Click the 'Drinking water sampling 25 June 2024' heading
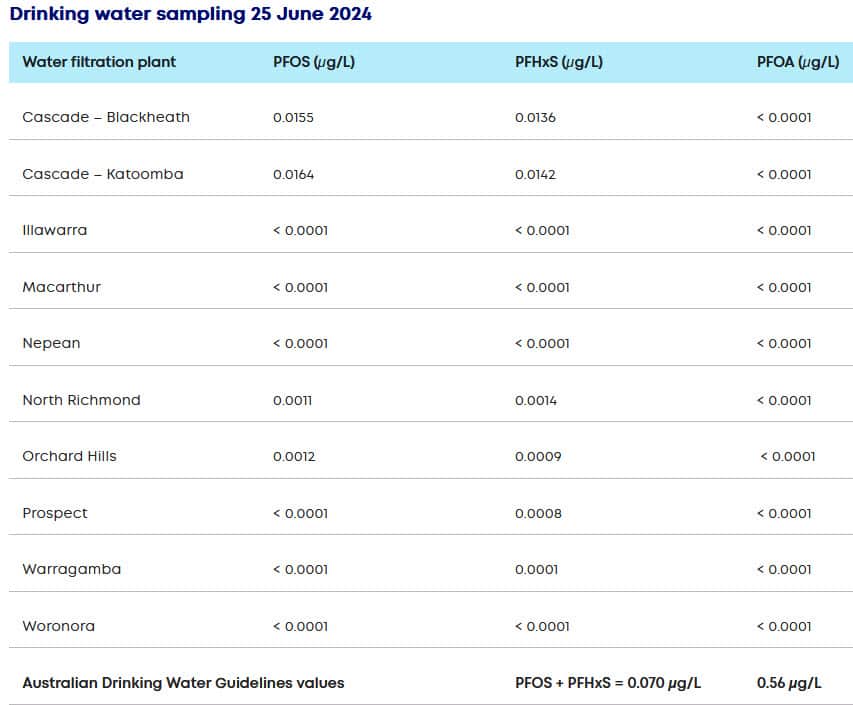This screenshot has height=705, width=853. [190, 15]
